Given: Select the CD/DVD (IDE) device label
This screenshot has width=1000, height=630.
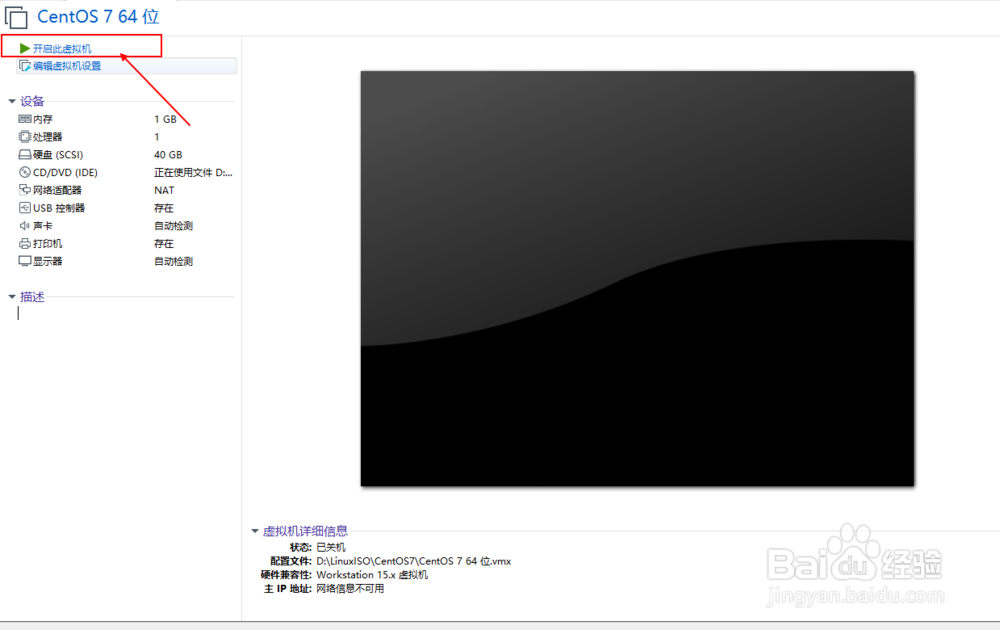Looking at the screenshot, I should pos(65,173).
